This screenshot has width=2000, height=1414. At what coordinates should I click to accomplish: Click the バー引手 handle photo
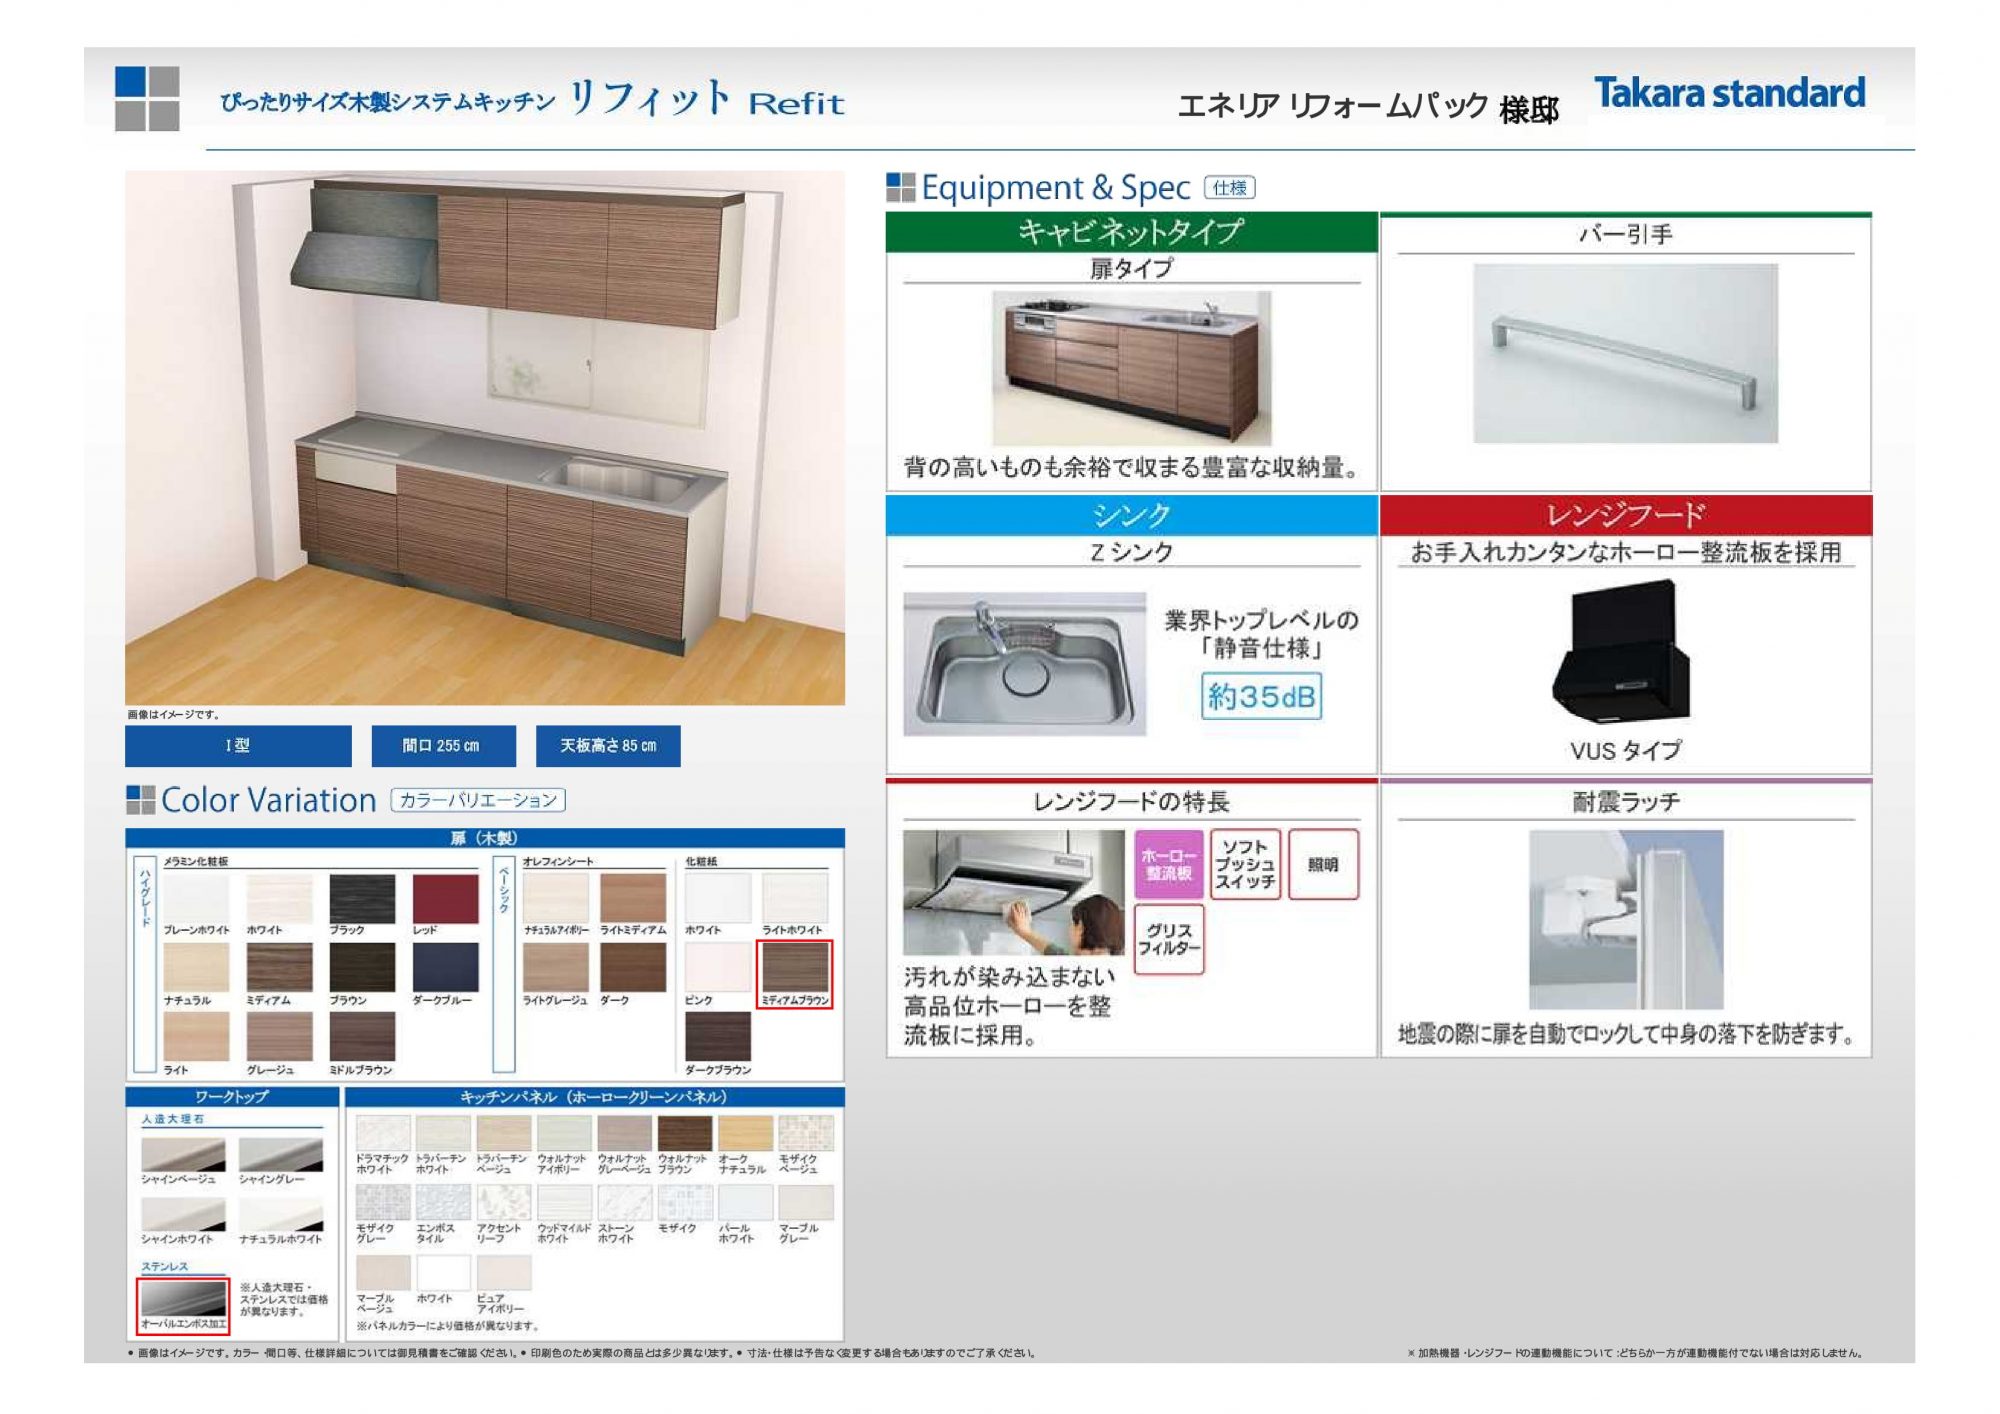(1625, 353)
